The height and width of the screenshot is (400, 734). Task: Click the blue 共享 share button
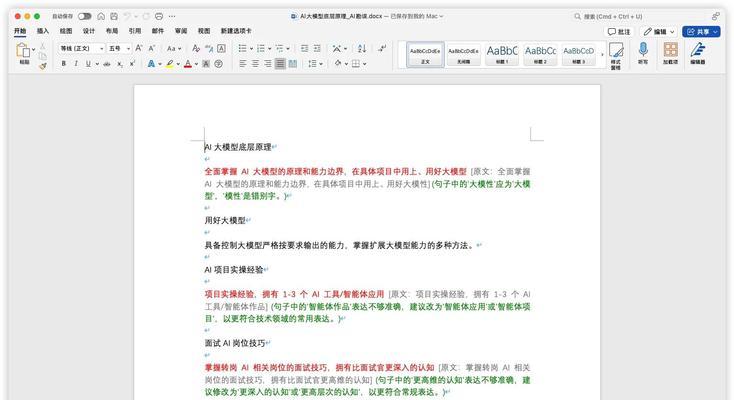[701, 31]
